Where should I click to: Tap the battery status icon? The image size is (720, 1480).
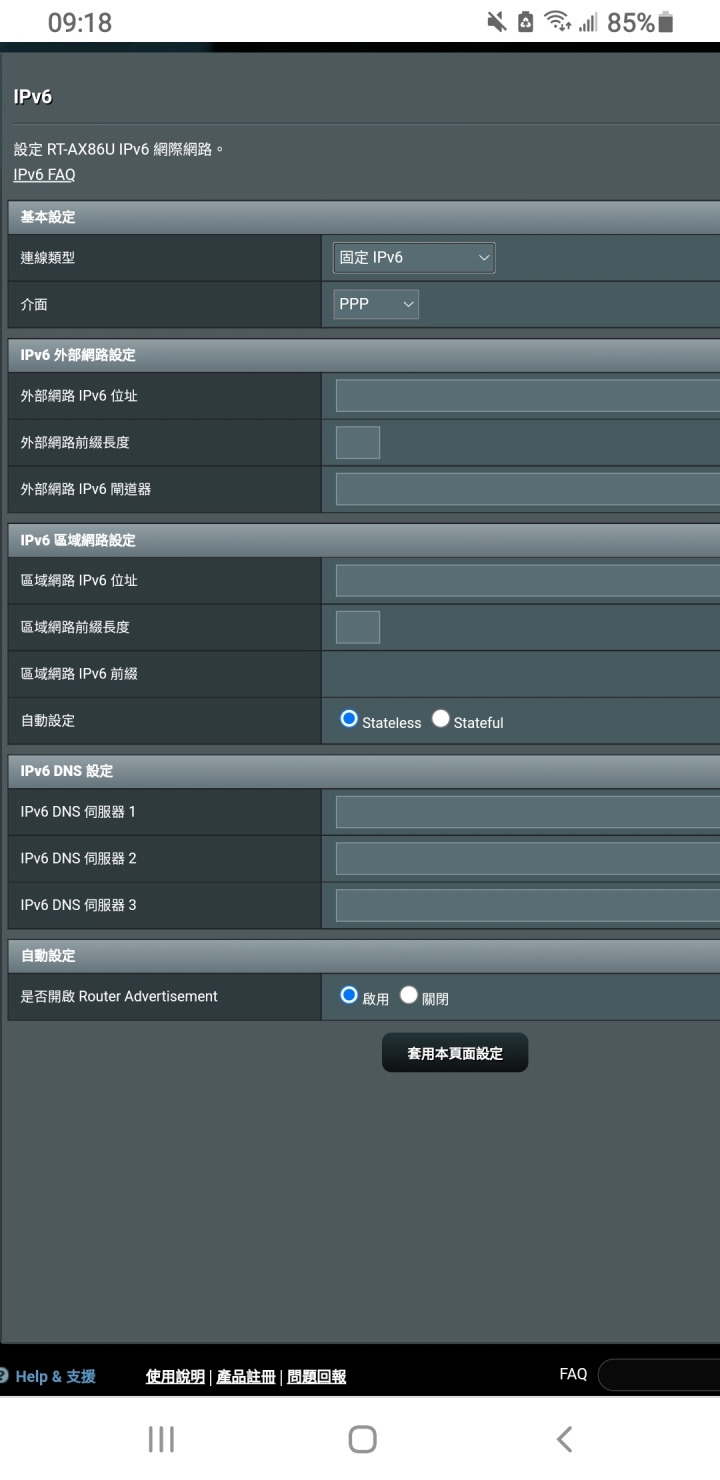(666, 23)
